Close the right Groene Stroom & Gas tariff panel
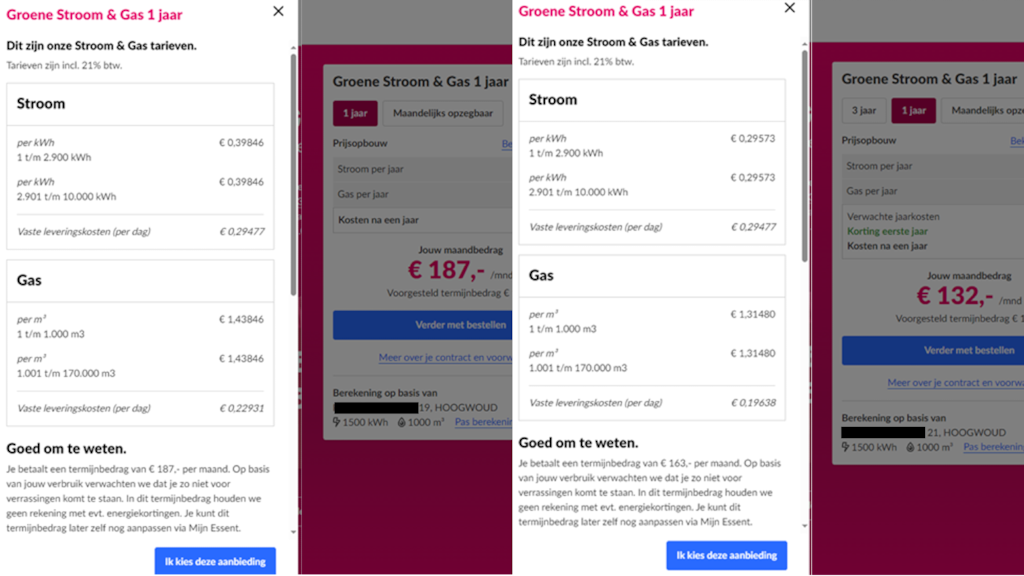The width and height of the screenshot is (1024, 576). [x=790, y=8]
